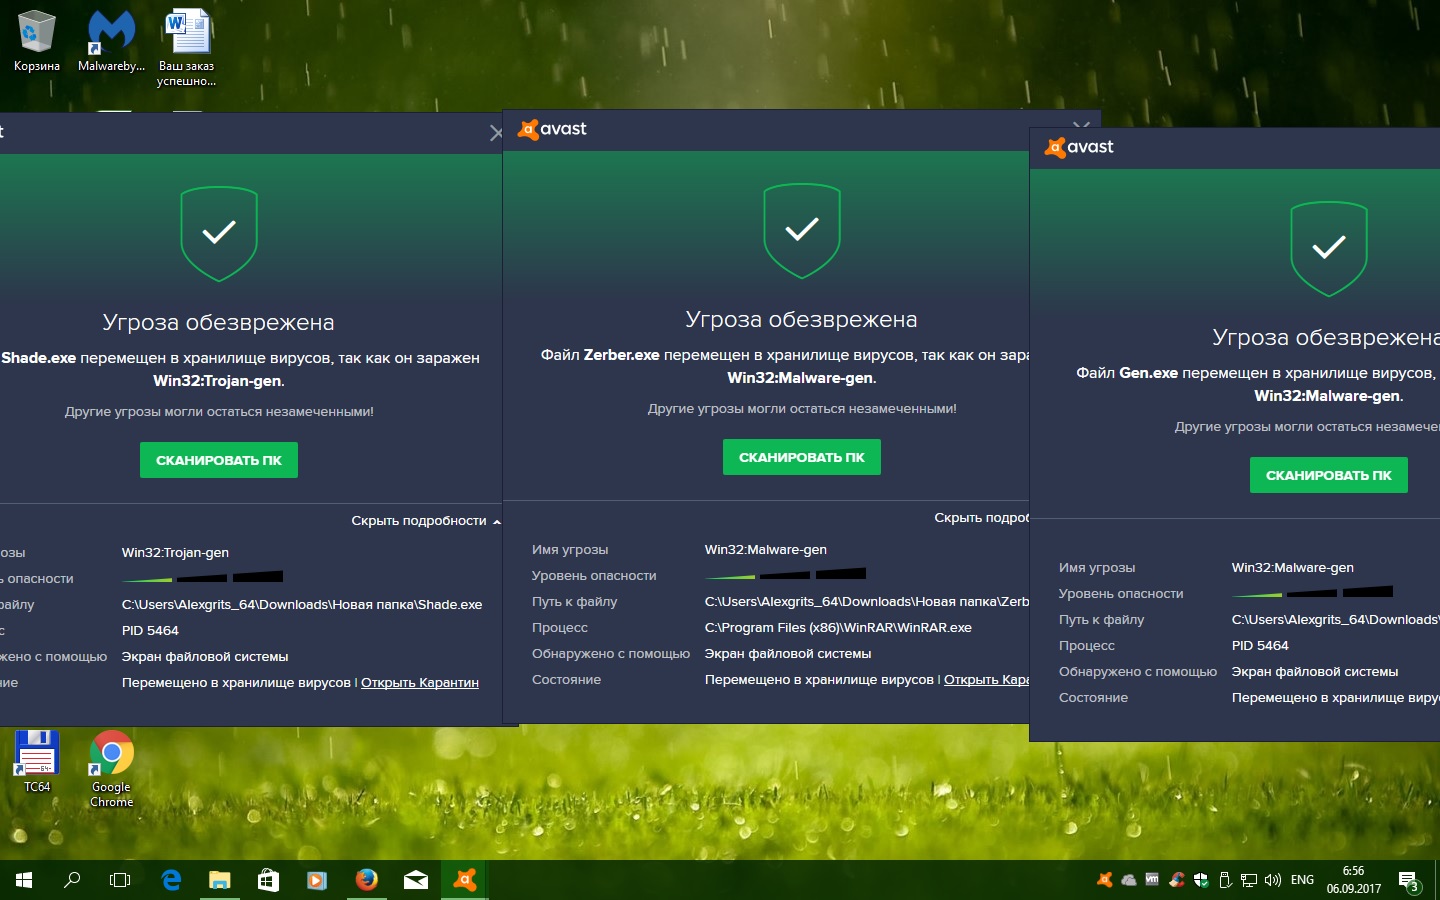The height and width of the screenshot is (900, 1440).
Task: Click the danger level bar in Zerber.exe alert
Action: [x=785, y=574]
